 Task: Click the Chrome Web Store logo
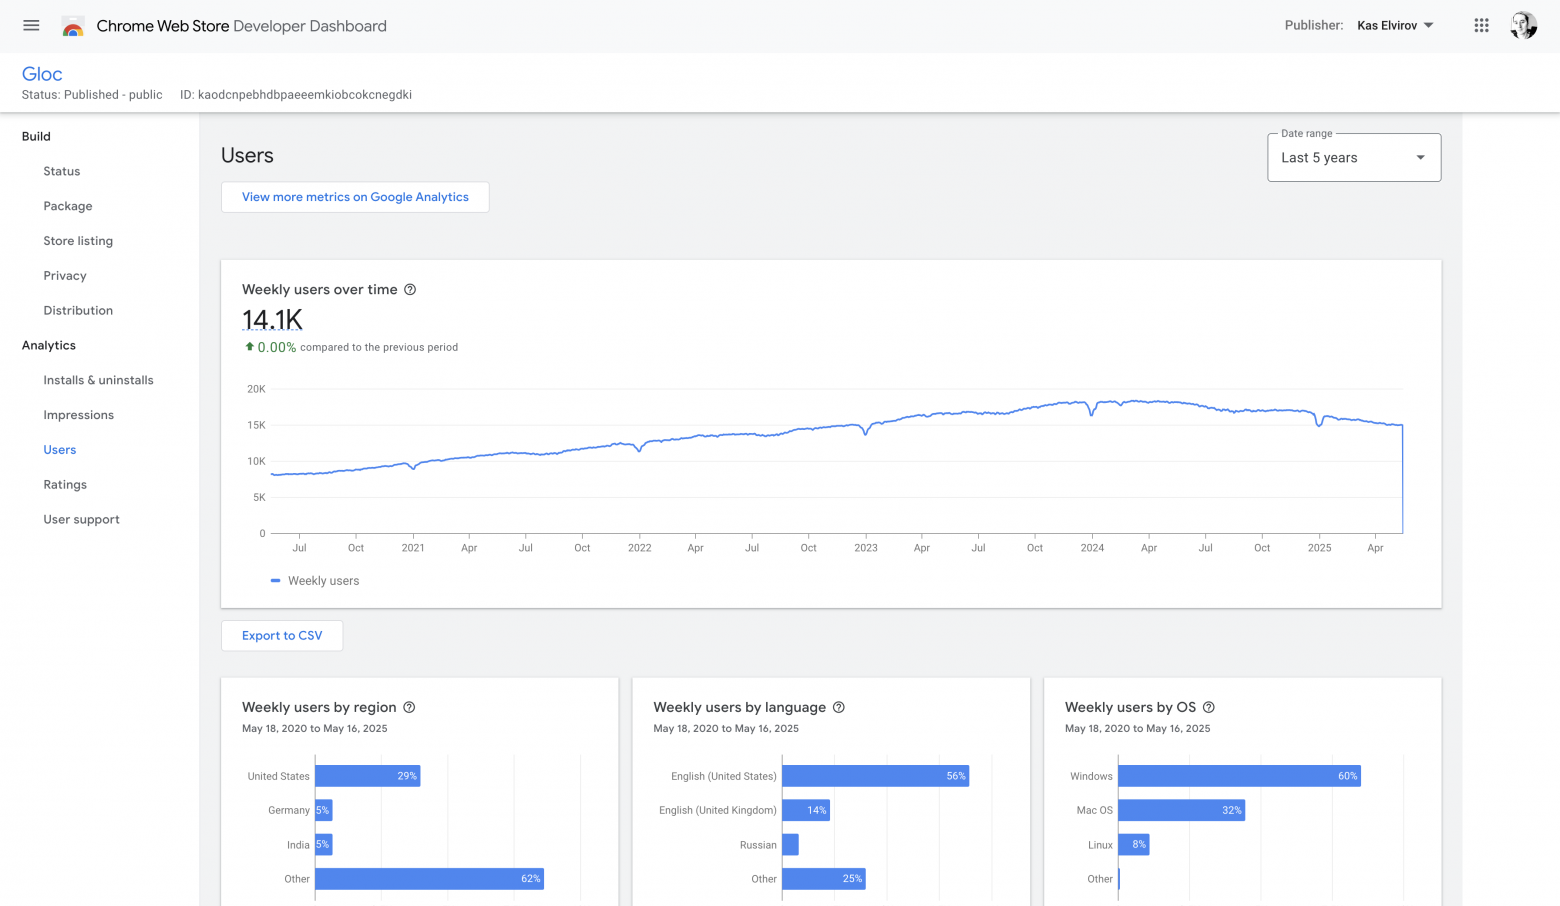tap(73, 25)
